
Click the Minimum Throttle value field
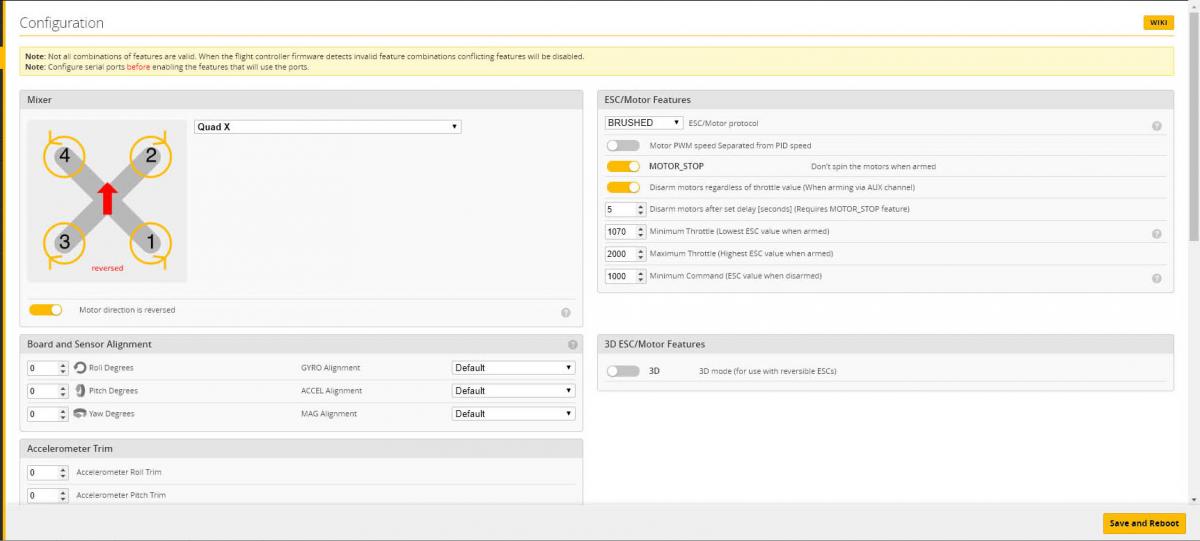(619, 232)
